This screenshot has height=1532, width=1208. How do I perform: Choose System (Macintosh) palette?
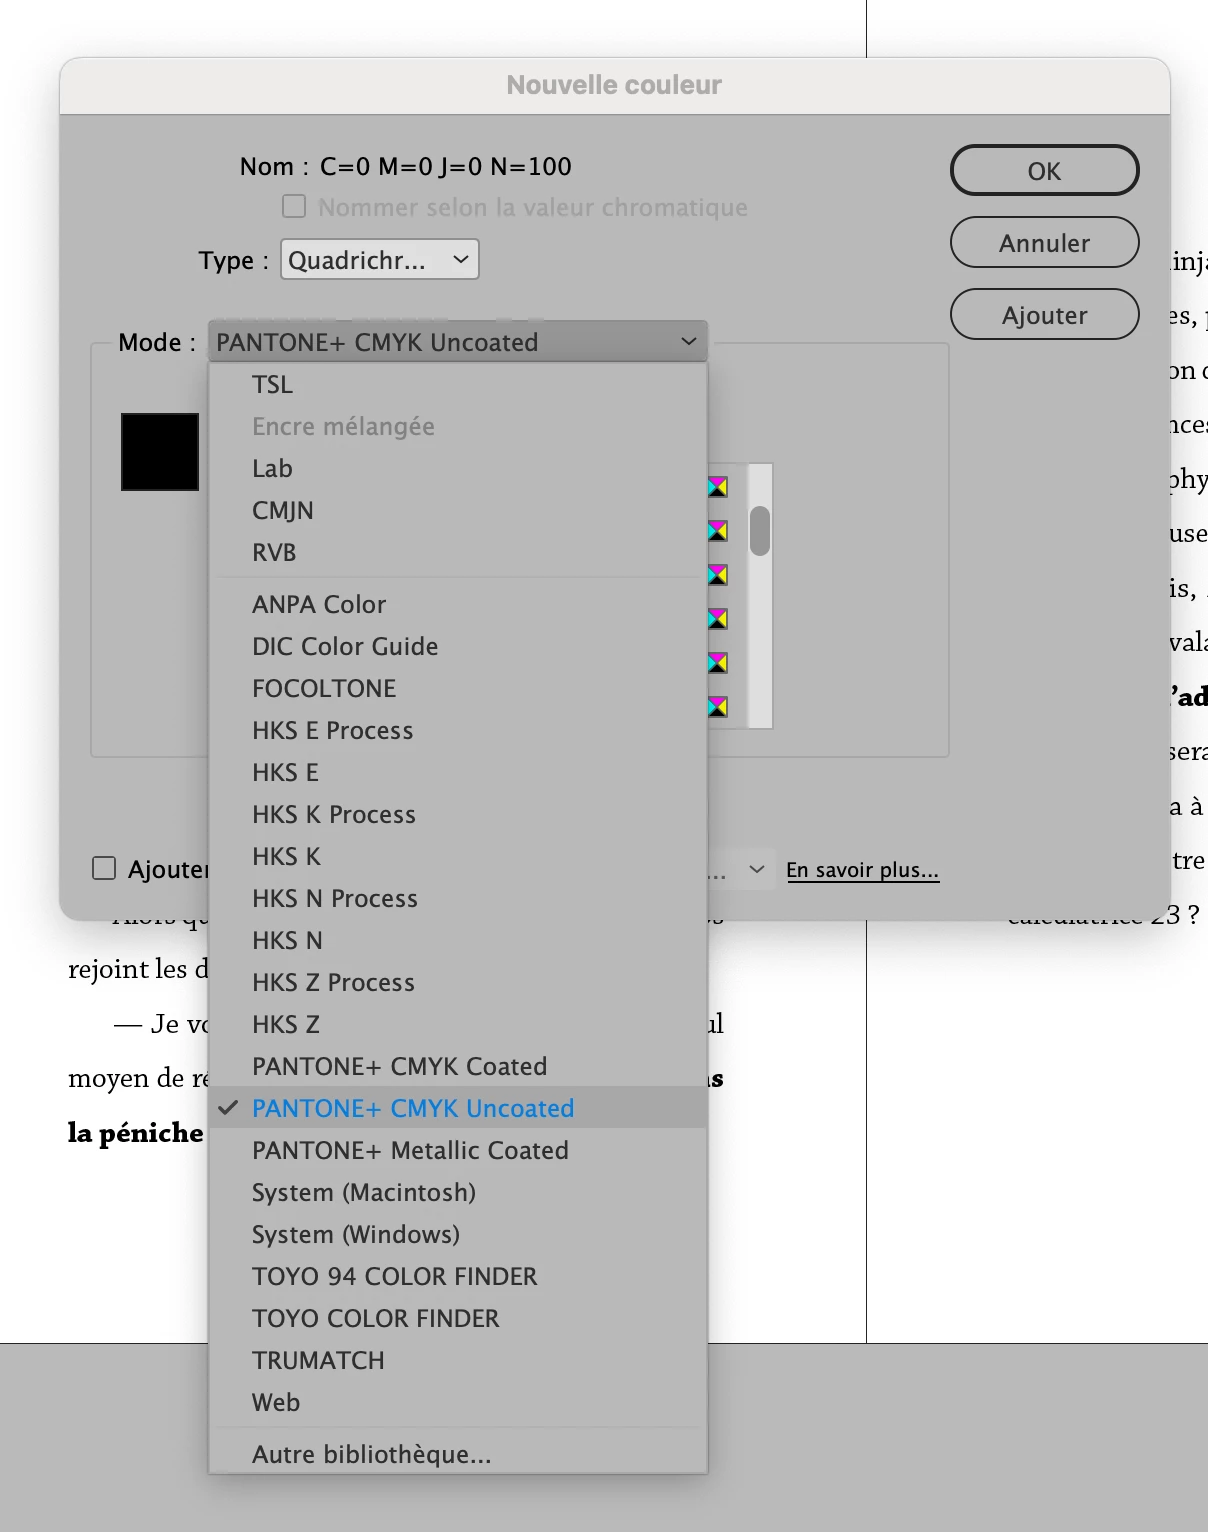pos(458,1193)
